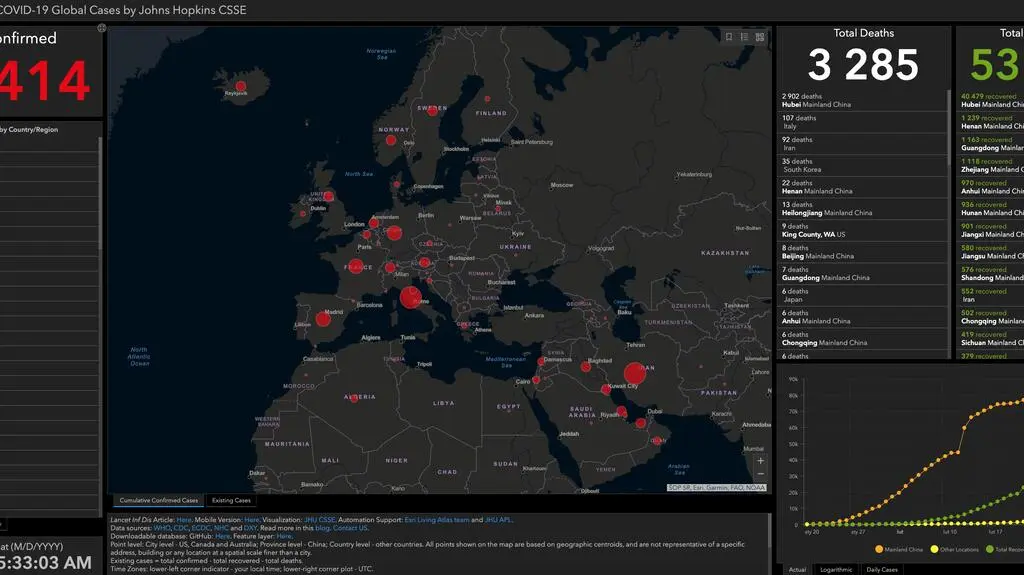This screenshot has height=575, width=1024.
Task: Switch chart to Daily Cases tab
Action: (882, 570)
